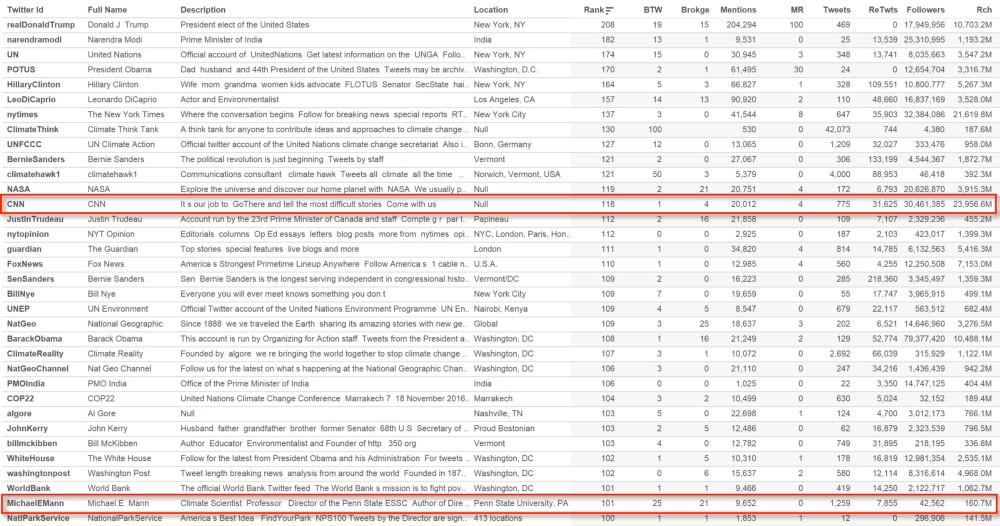Click the Description column header

[203, 10]
